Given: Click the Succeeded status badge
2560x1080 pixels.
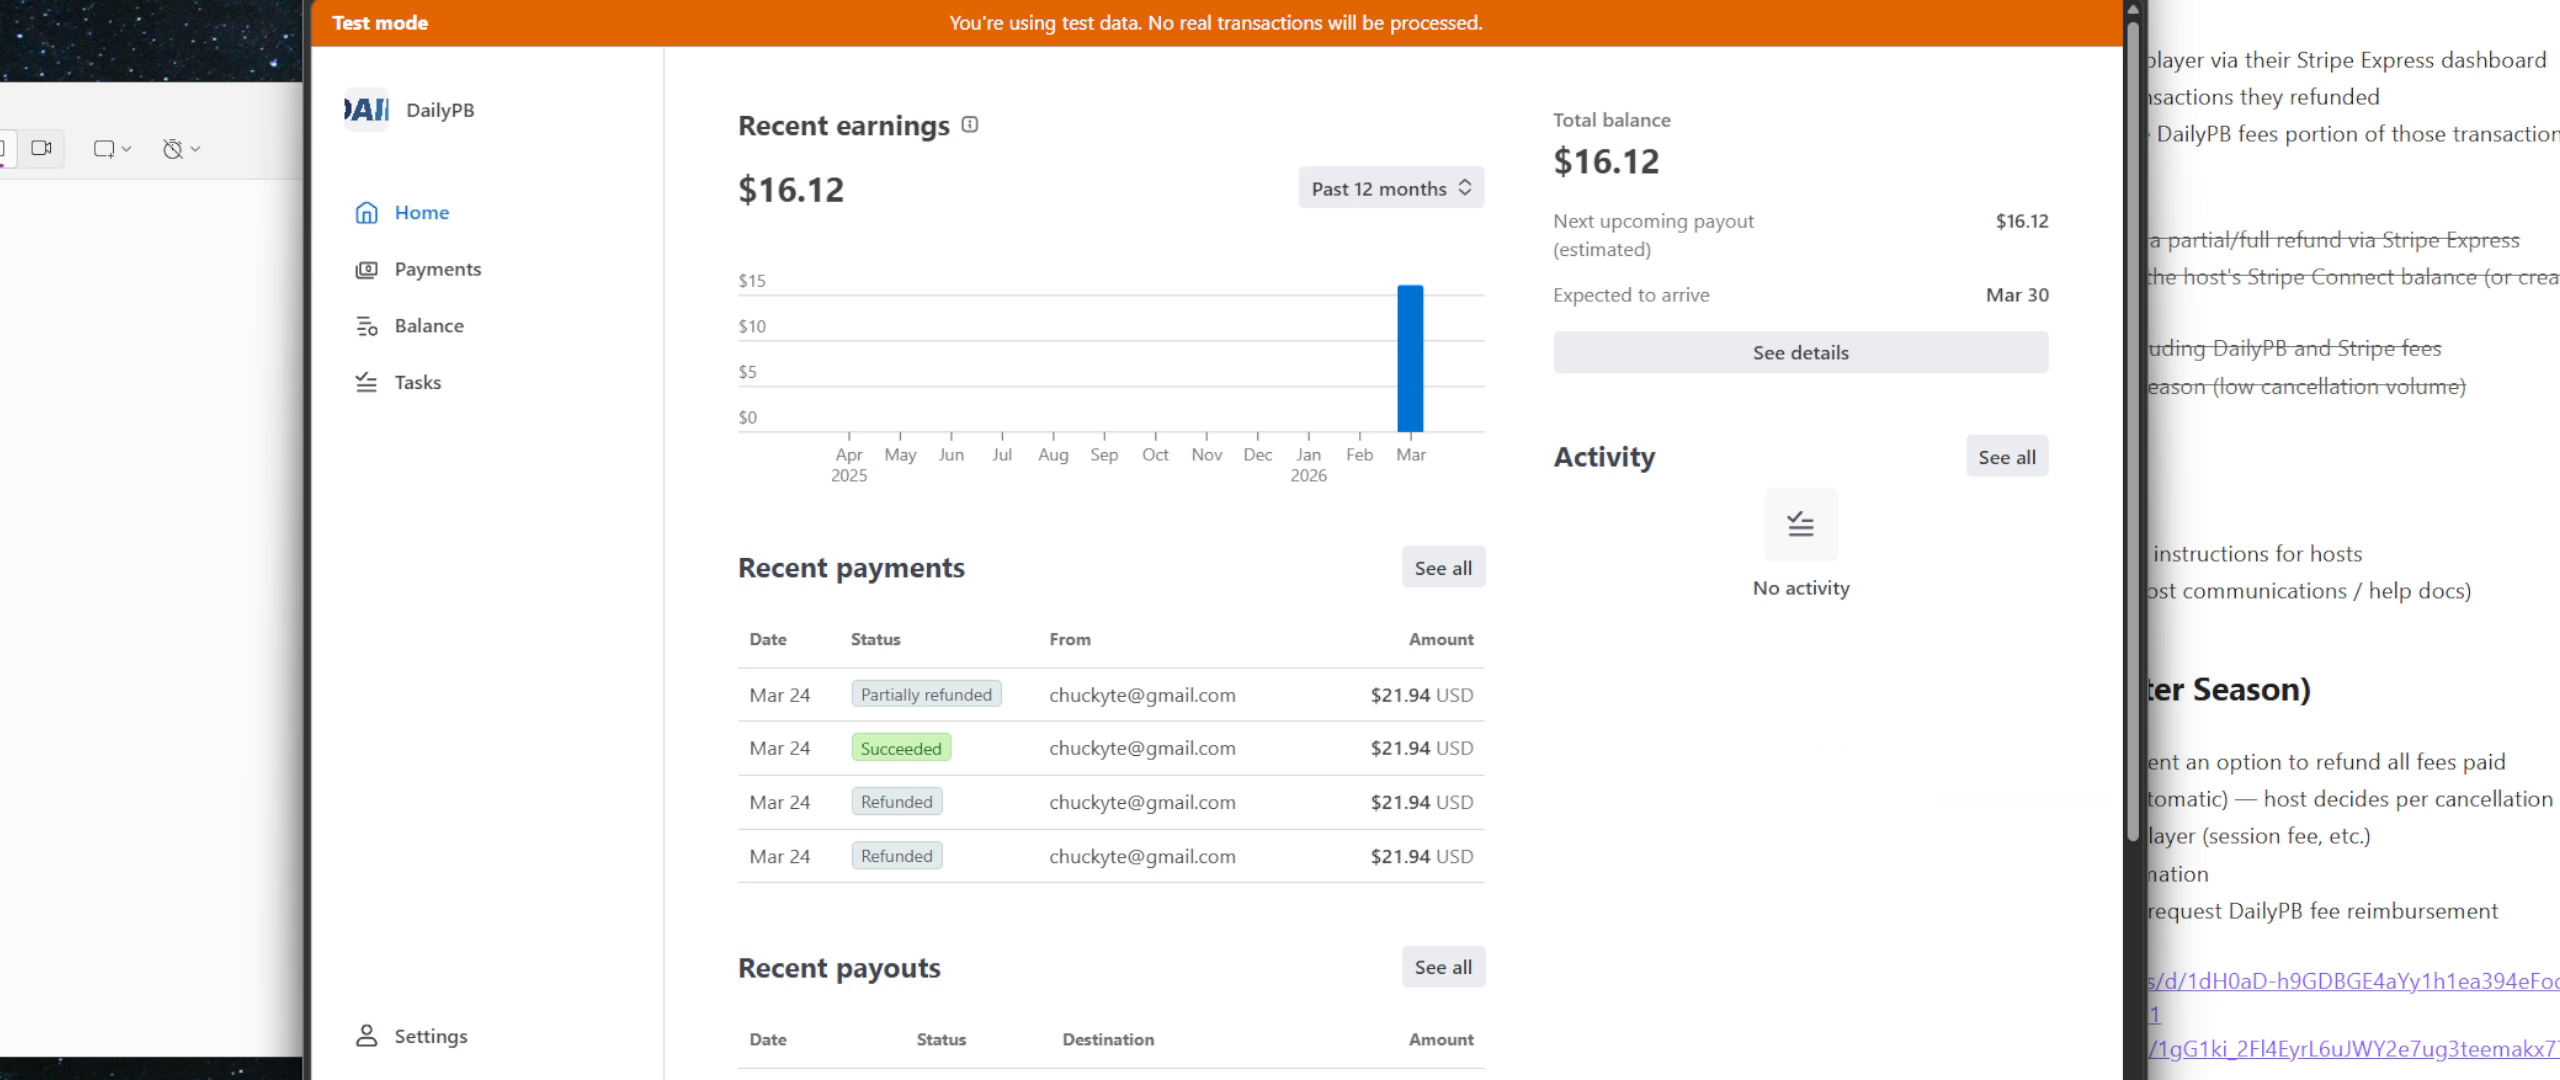Looking at the screenshot, I should [901, 748].
